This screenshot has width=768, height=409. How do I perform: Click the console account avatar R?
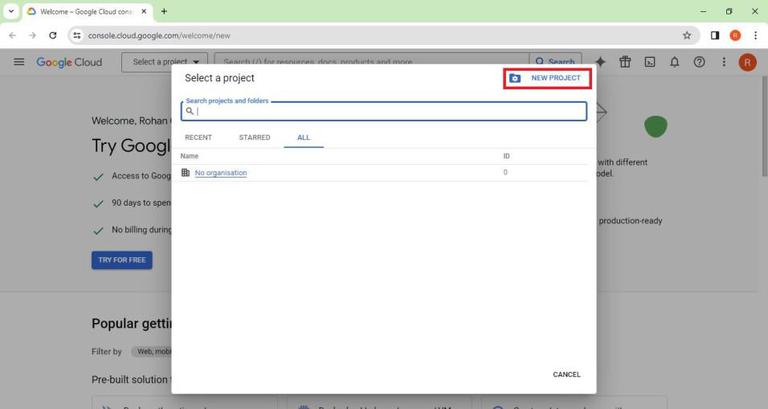point(747,62)
